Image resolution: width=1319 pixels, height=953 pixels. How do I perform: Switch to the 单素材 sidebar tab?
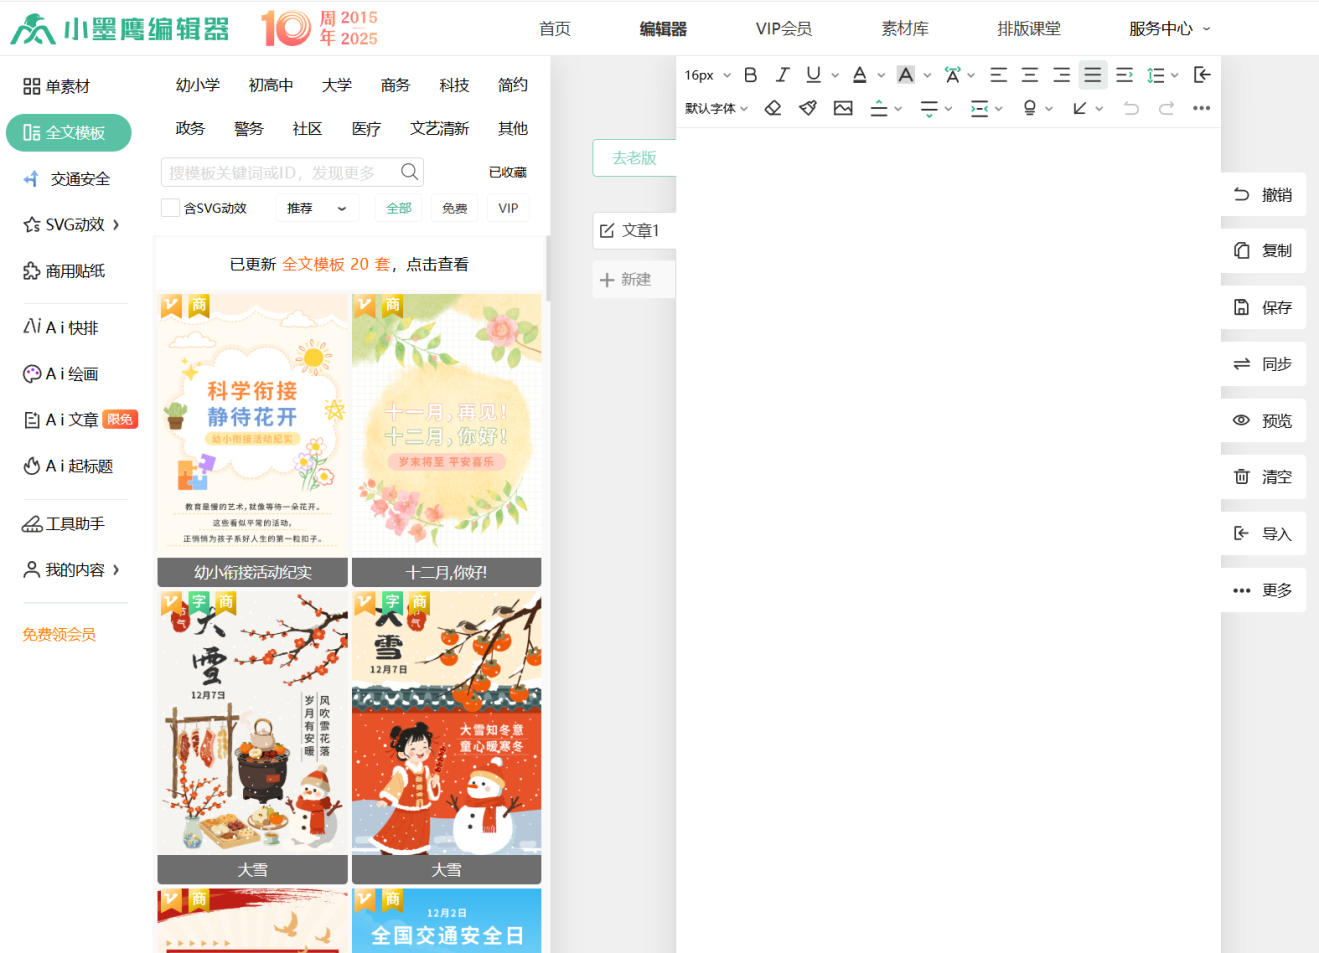(57, 87)
